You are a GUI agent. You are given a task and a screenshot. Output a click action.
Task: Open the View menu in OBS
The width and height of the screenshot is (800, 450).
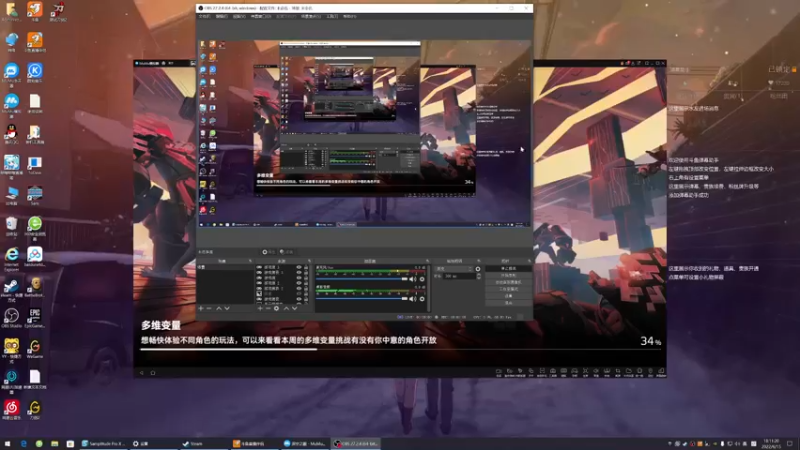coord(239,16)
